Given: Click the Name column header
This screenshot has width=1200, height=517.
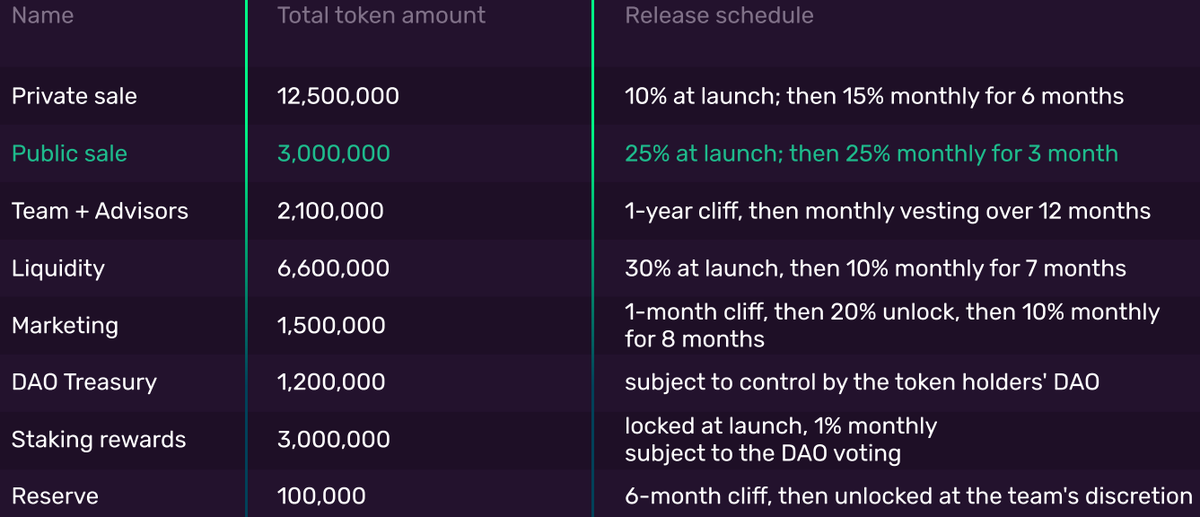Looking at the screenshot, I should pyautogui.click(x=42, y=16).
